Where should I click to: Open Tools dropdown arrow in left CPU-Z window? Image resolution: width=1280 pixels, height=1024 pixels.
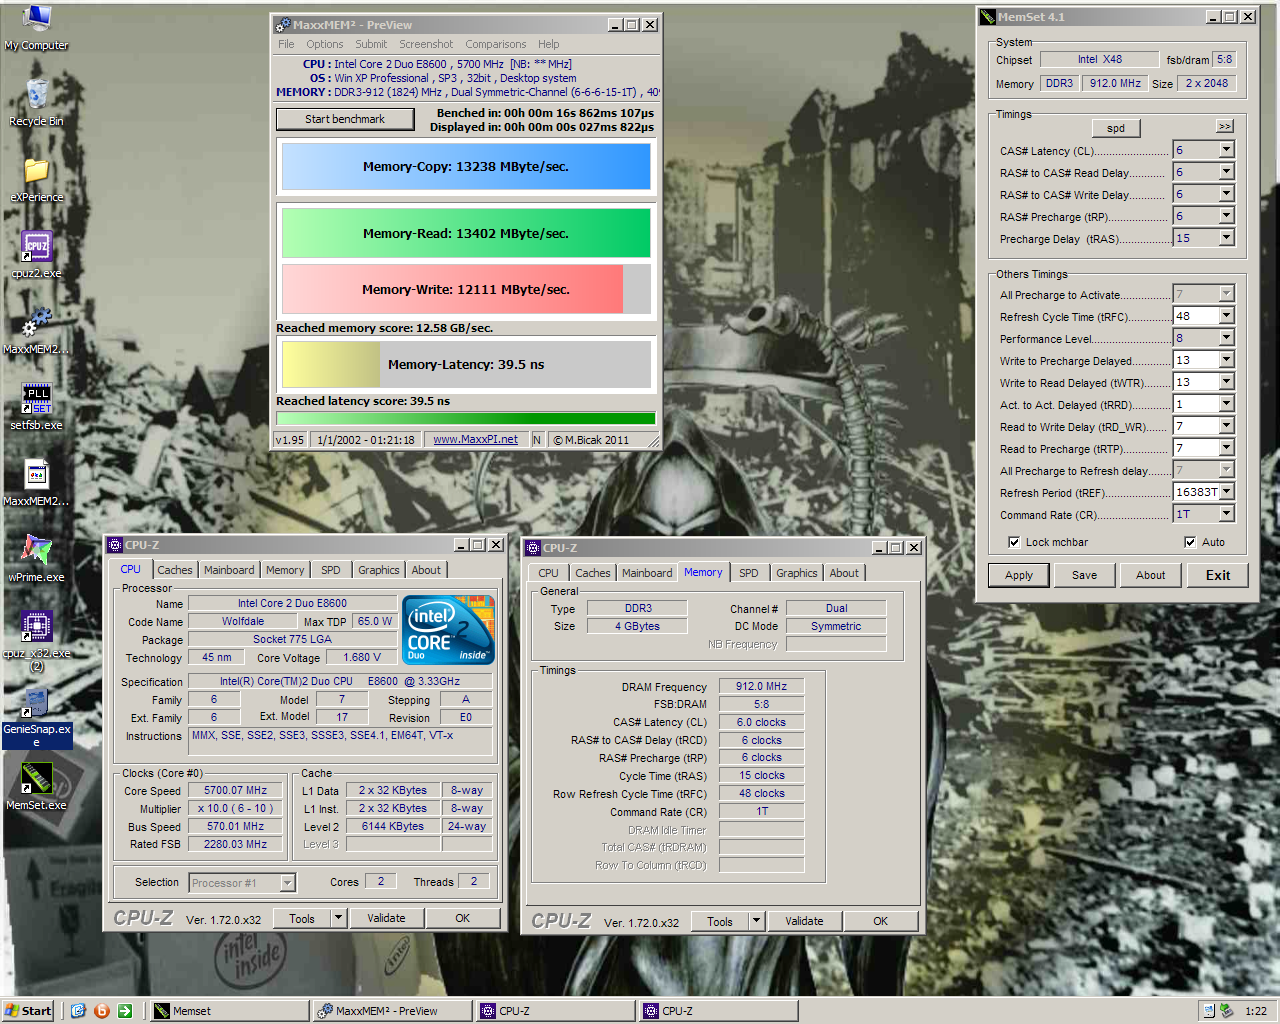pyautogui.click(x=338, y=918)
